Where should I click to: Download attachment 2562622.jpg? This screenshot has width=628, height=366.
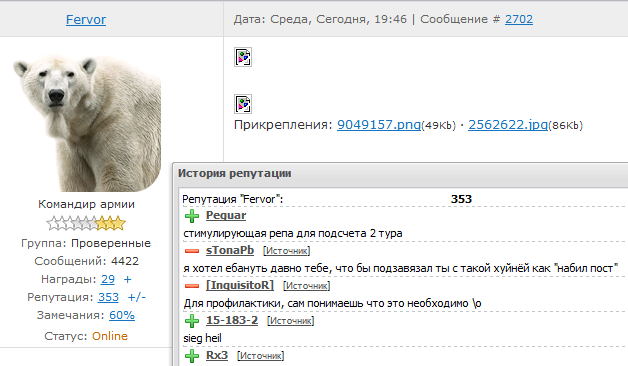[x=508, y=125]
